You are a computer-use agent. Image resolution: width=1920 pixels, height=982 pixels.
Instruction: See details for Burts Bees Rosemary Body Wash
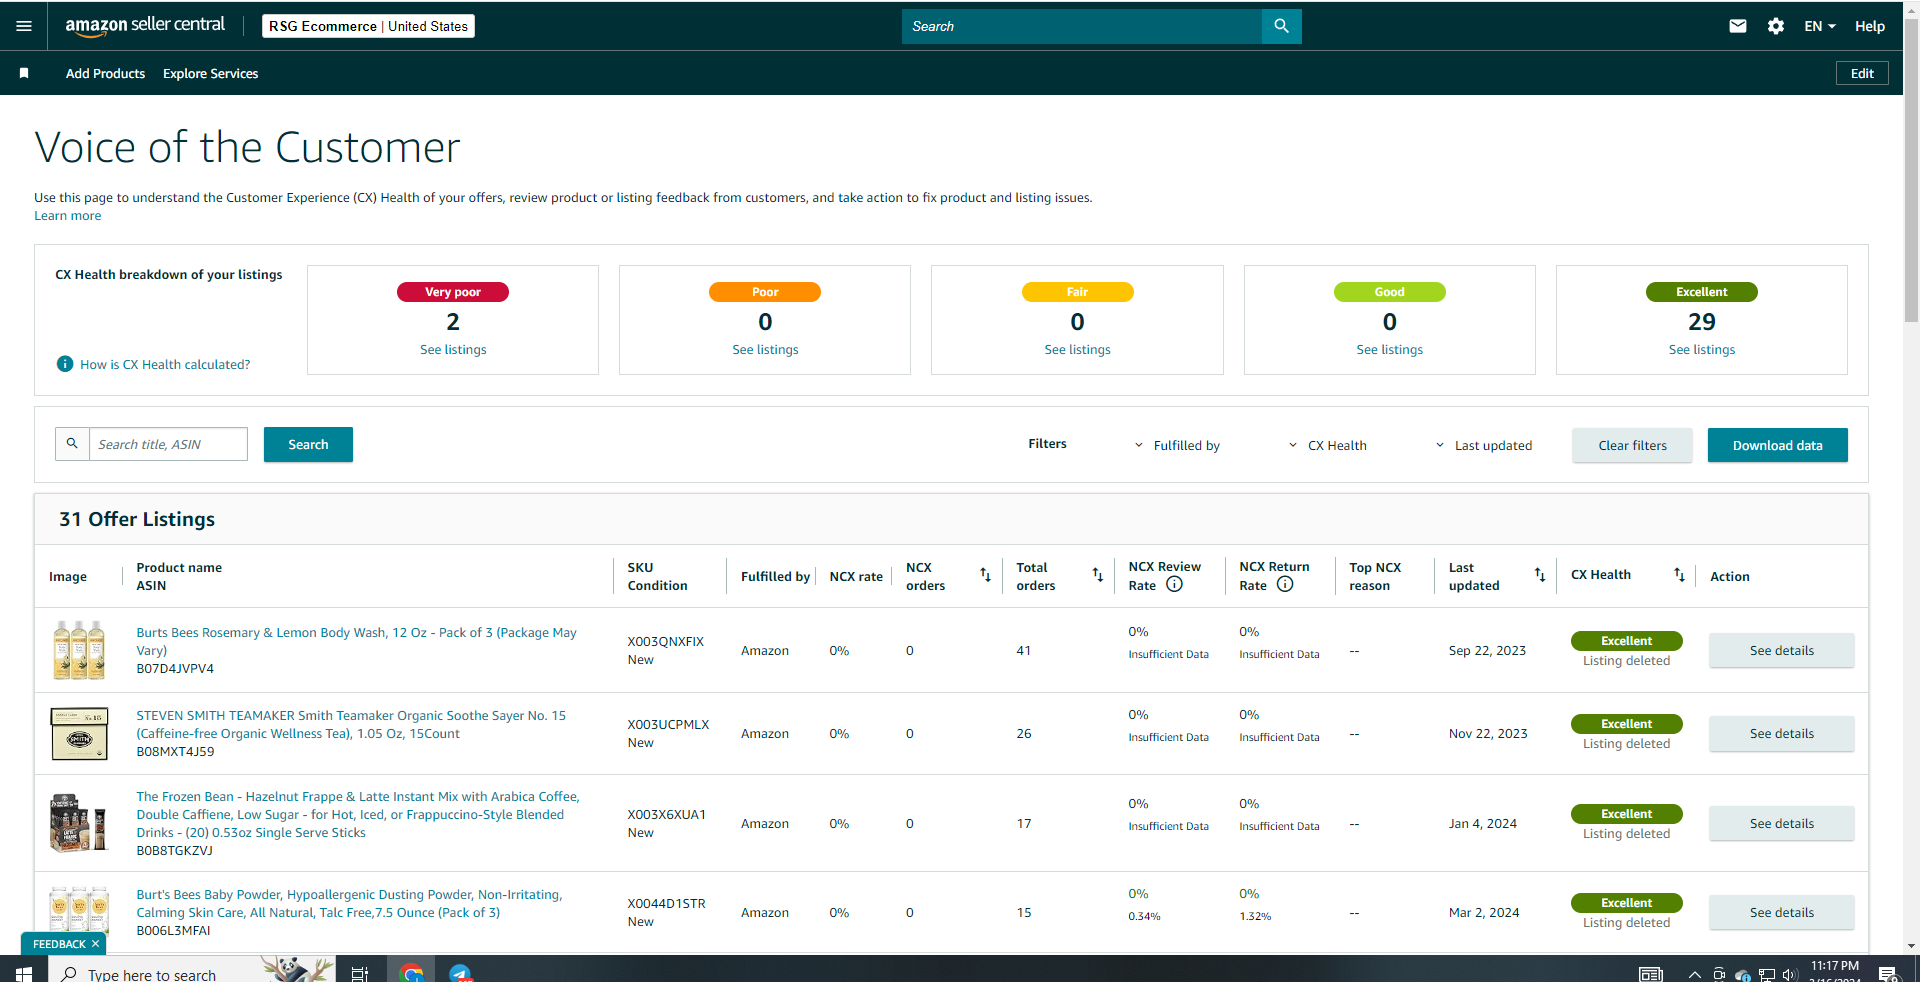pos(1781,650)
